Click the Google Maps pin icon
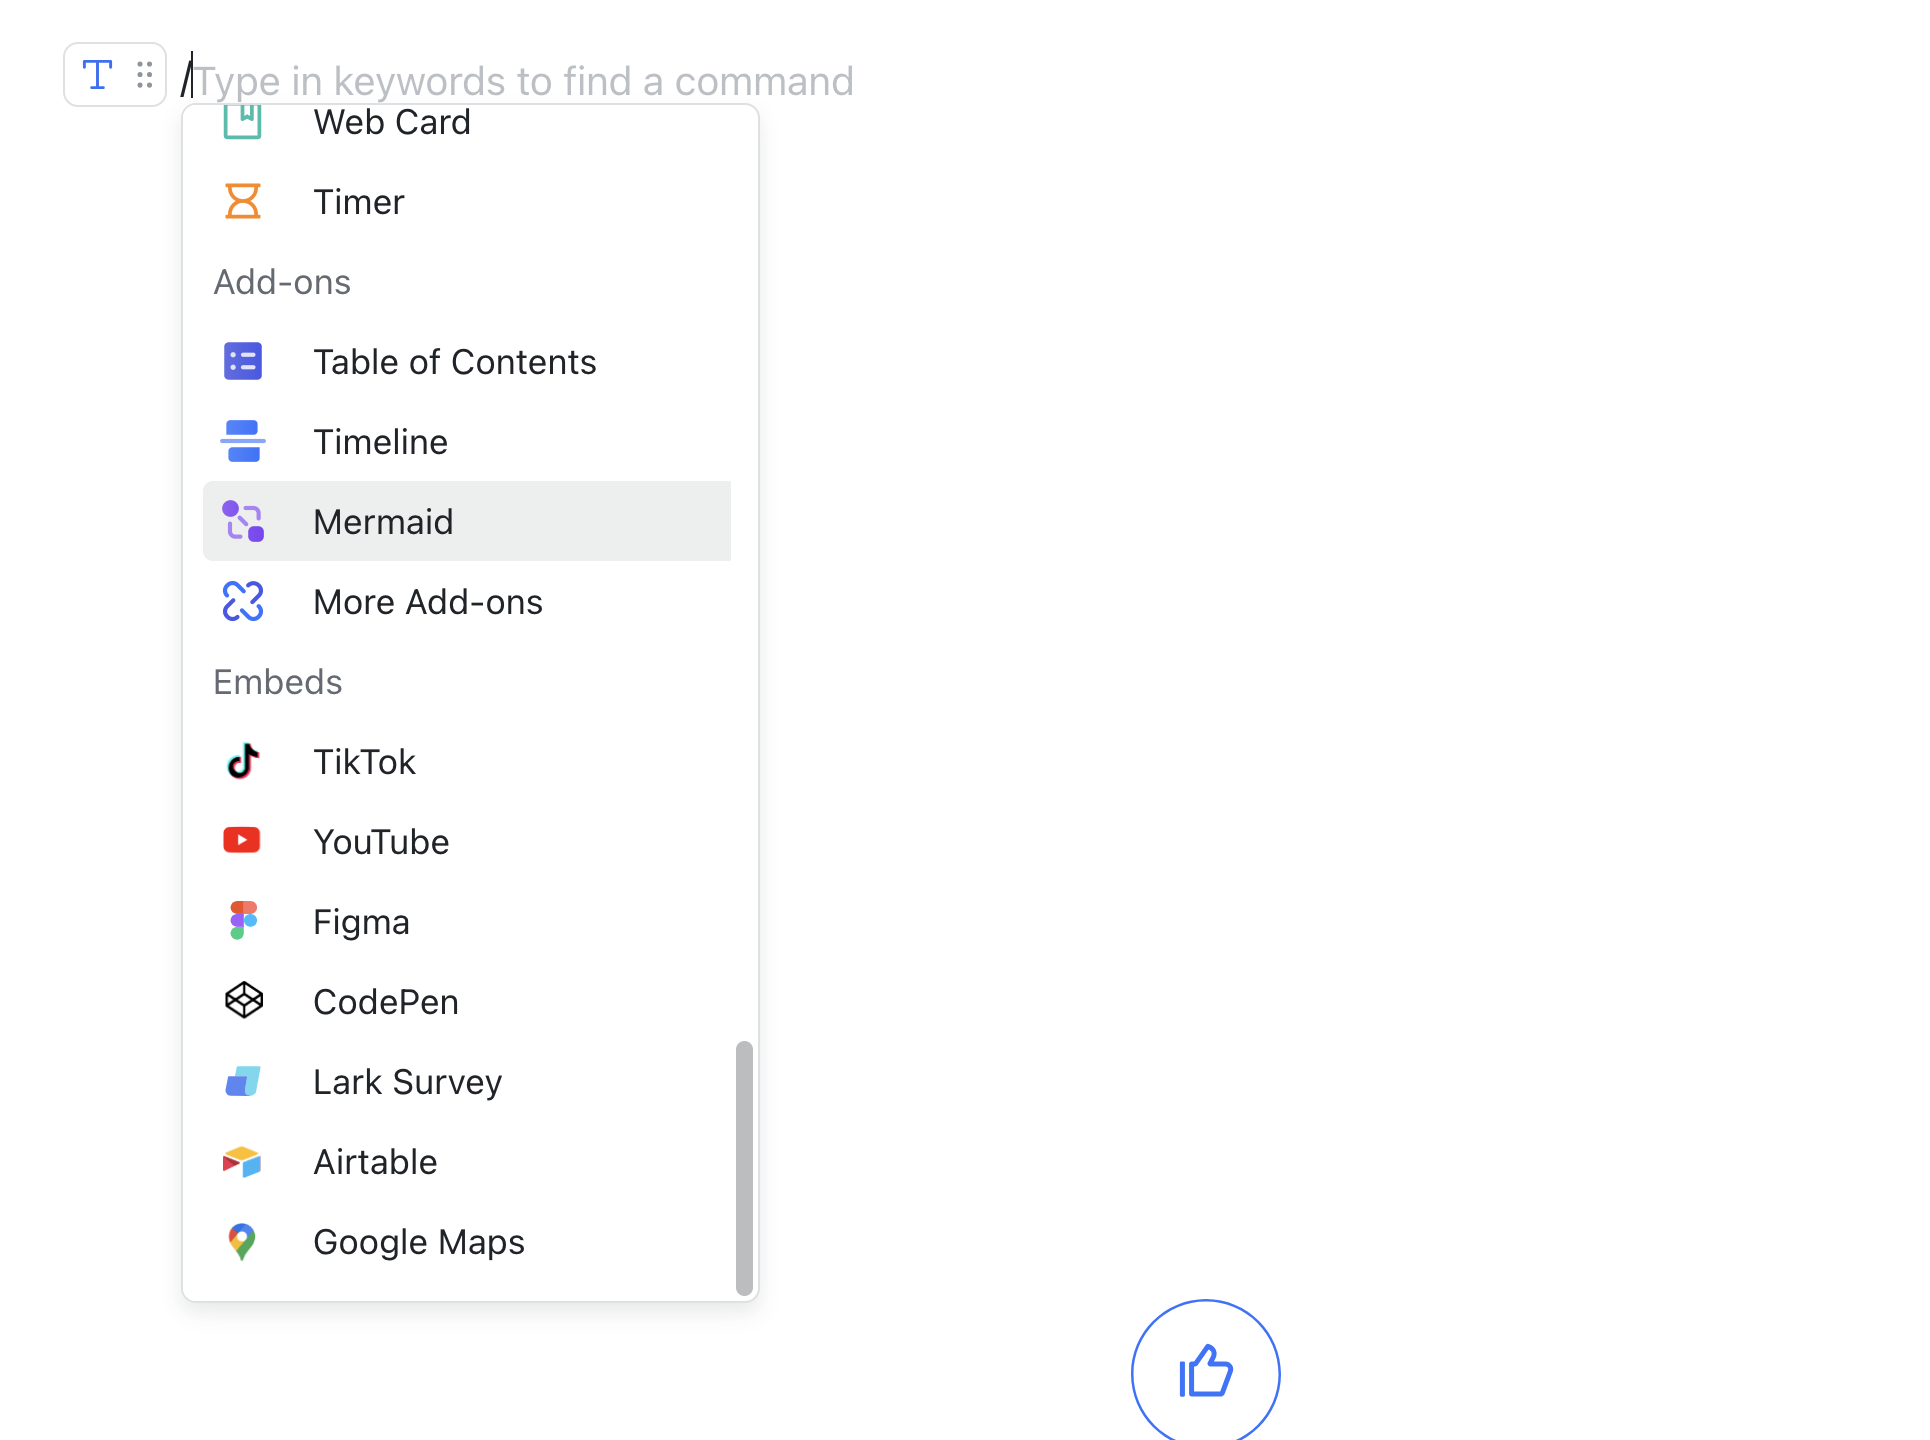1930x1440 pixels. (242, 1241)
